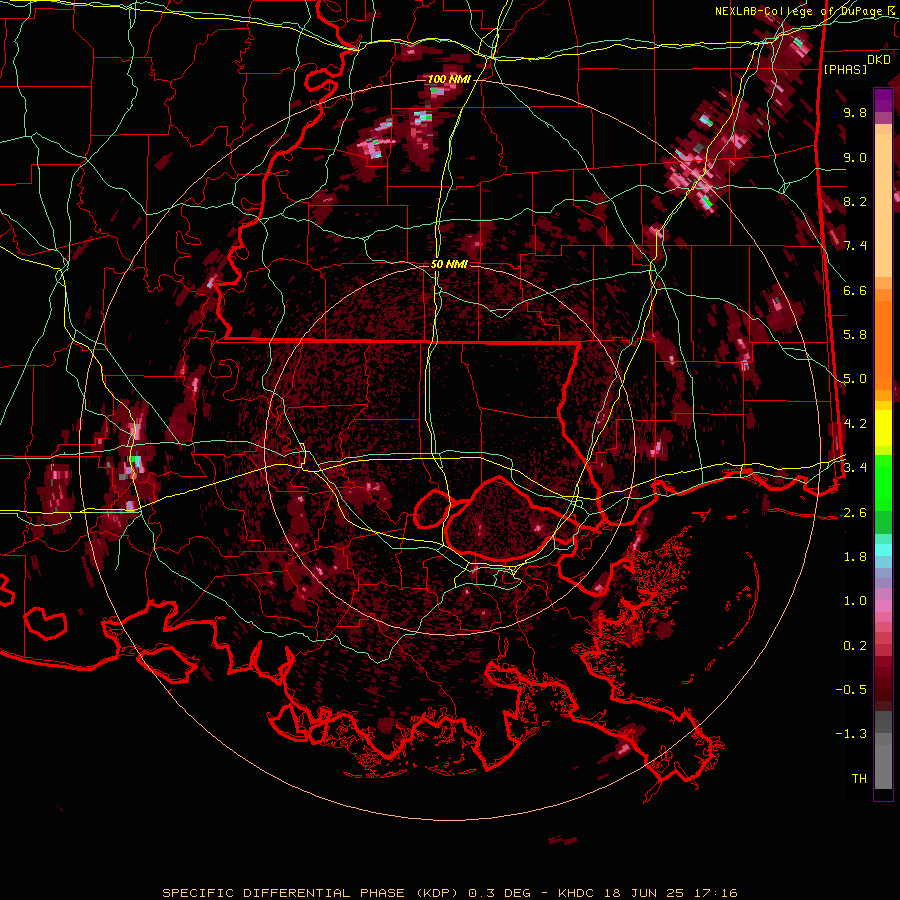Click the 1.0 scale value
The width and height of the screenshot is (900, 900).
click(855, 601)
